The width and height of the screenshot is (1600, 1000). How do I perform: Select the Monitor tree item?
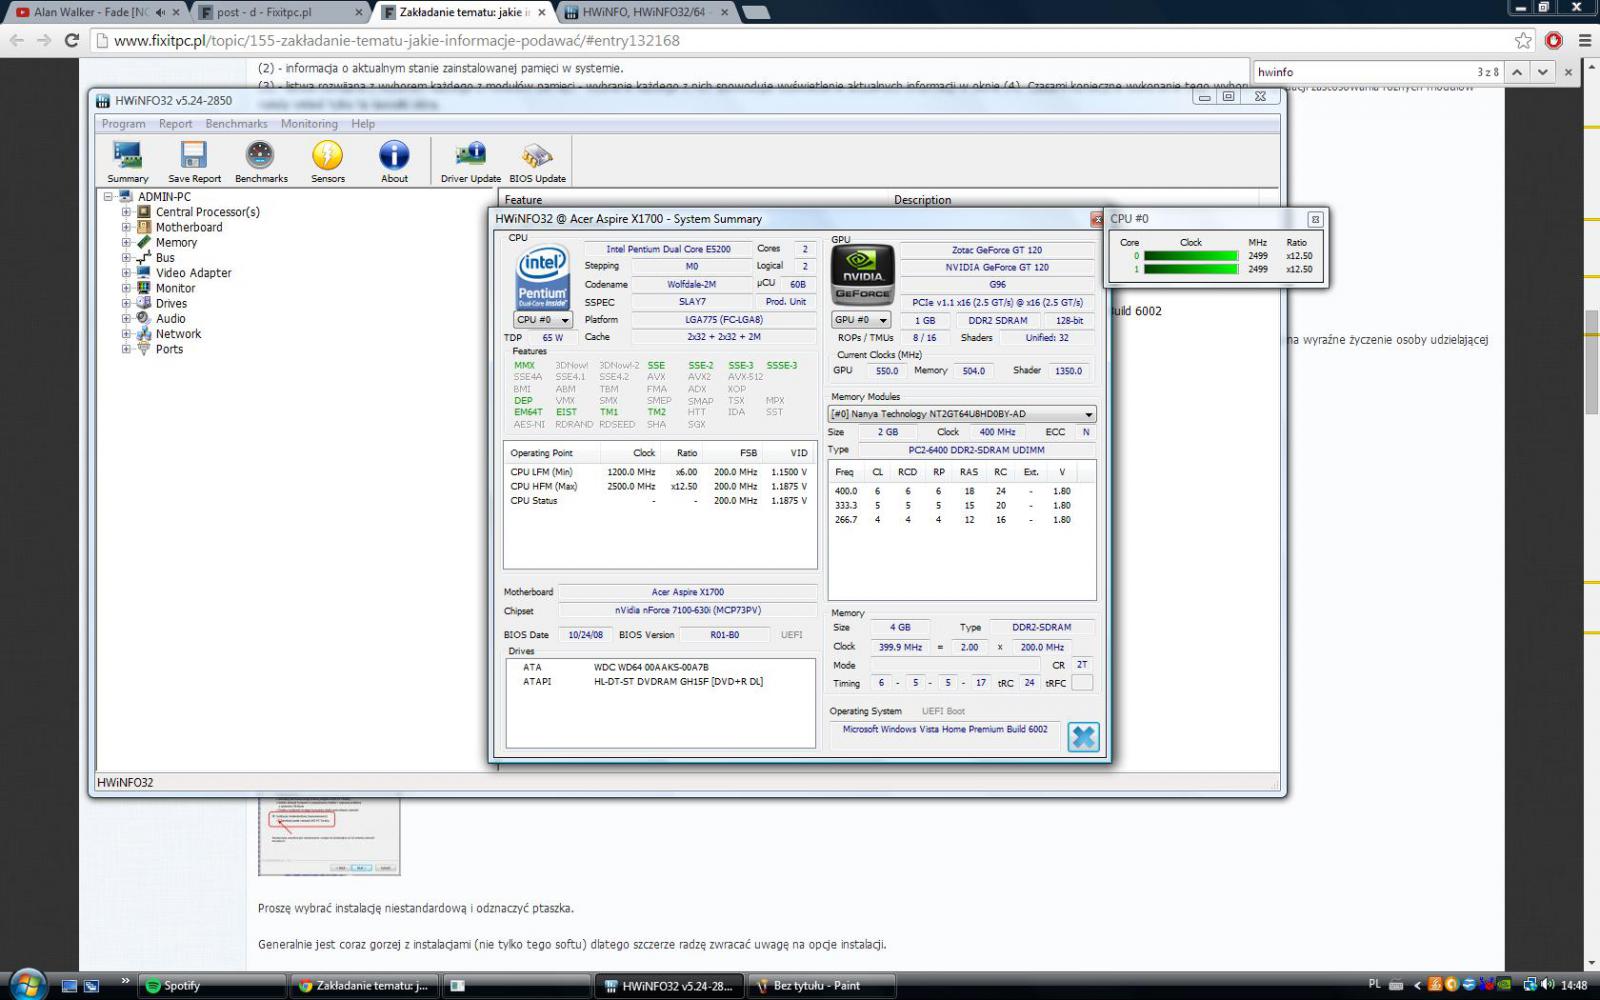click(175, 288)
